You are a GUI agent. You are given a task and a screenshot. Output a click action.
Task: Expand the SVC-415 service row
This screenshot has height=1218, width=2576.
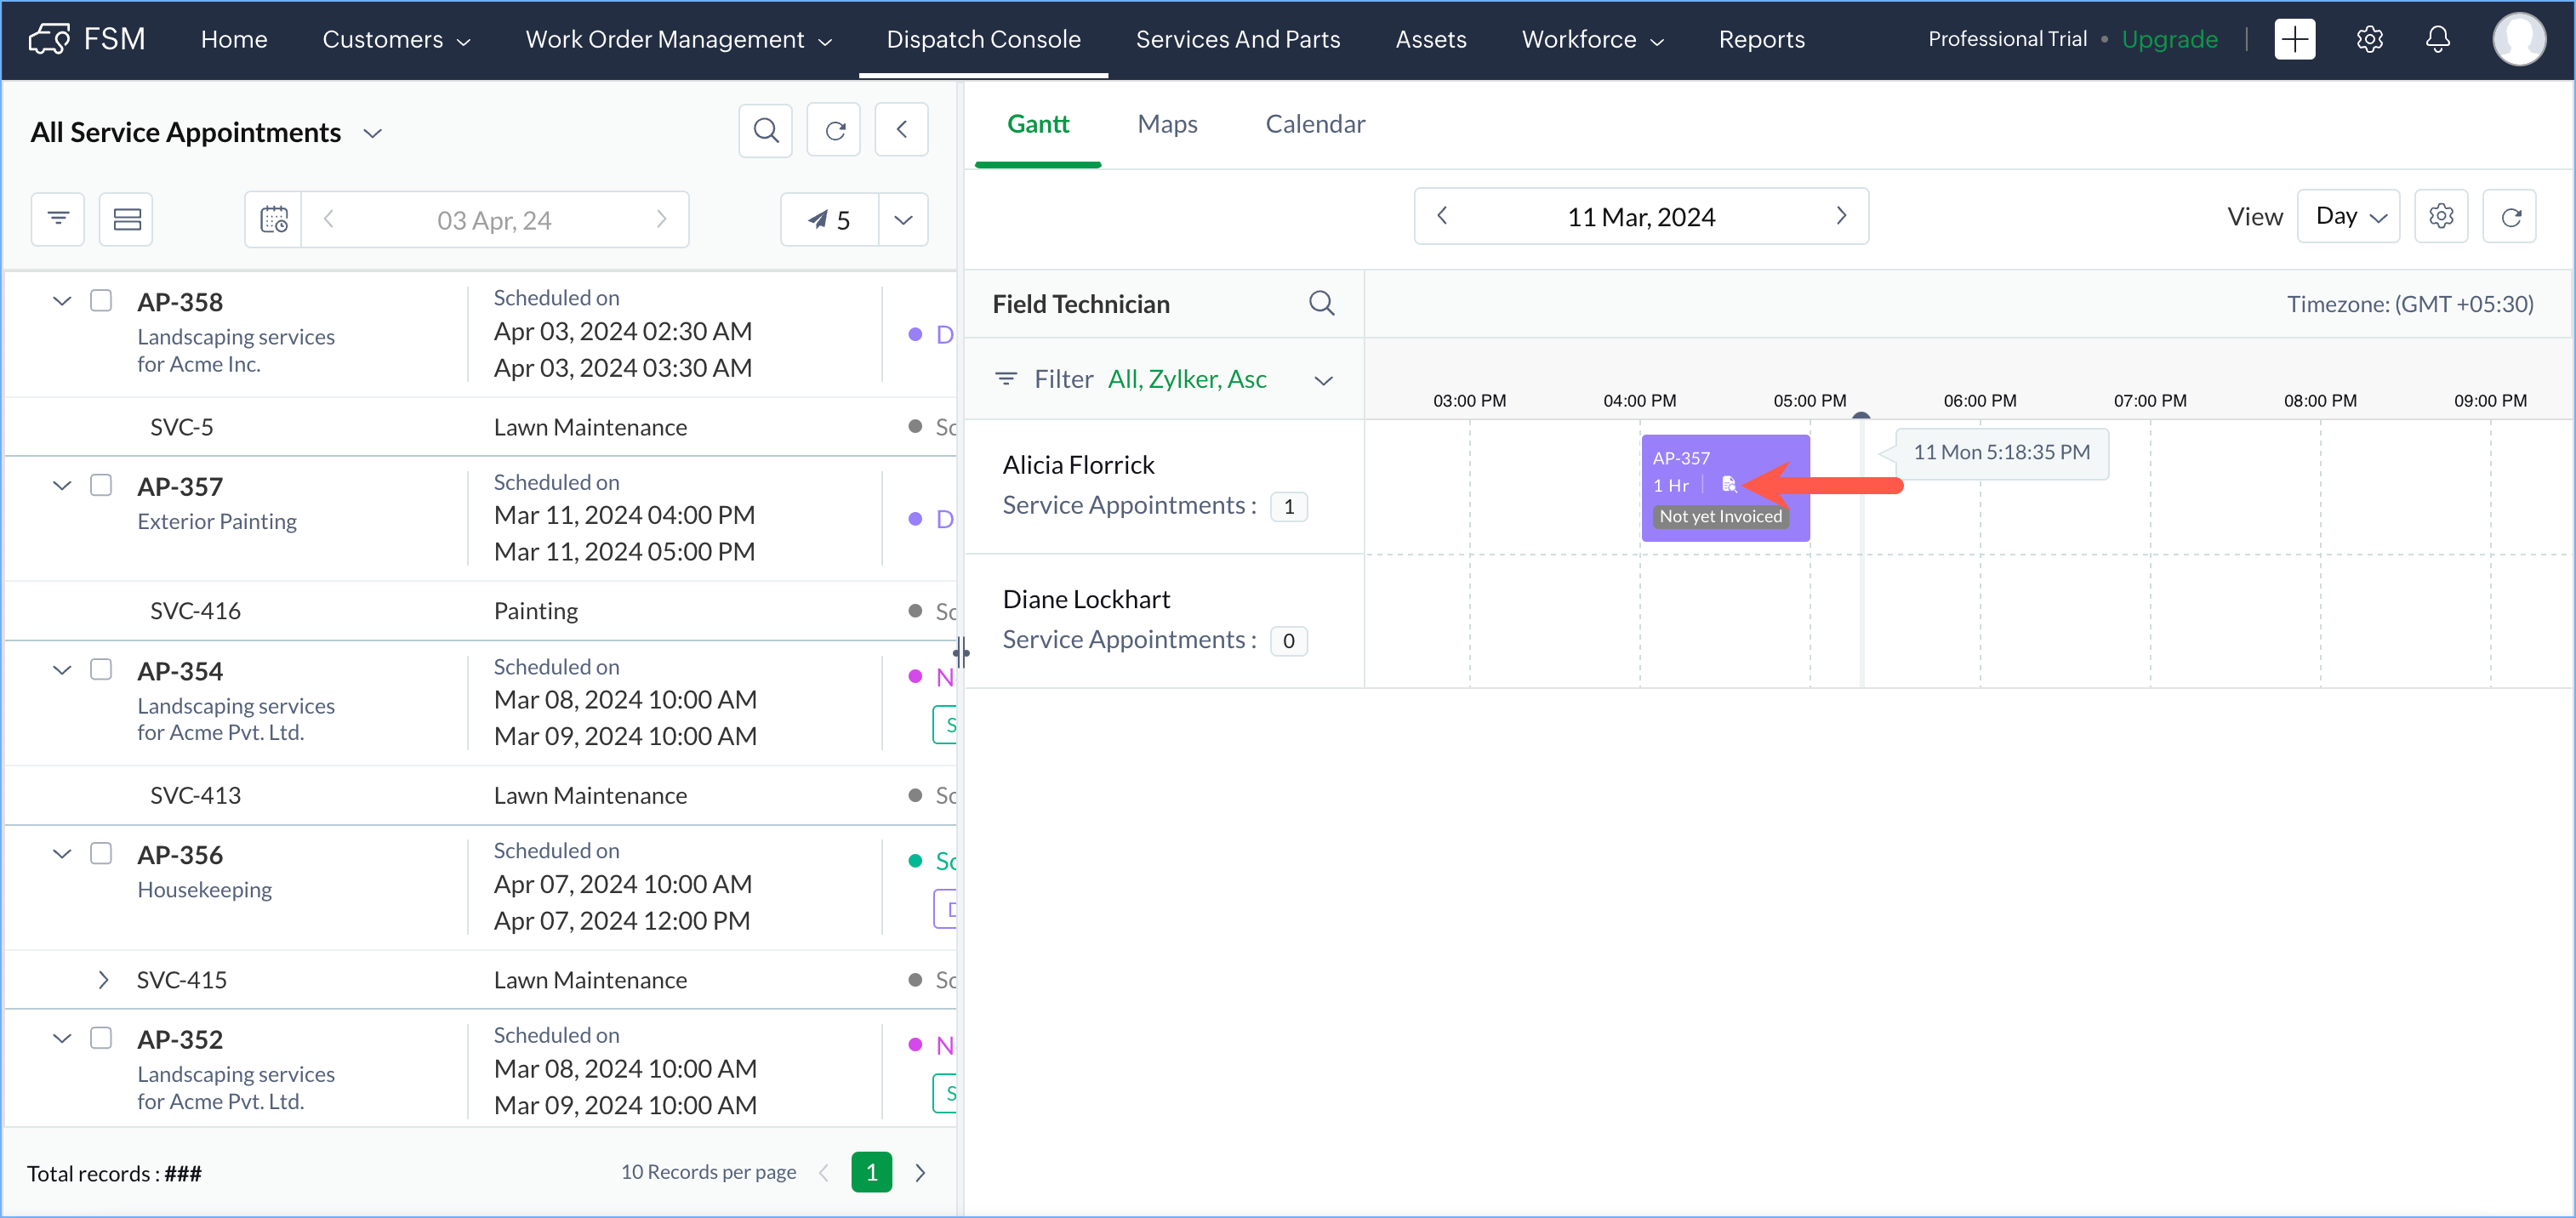point(103,980)
